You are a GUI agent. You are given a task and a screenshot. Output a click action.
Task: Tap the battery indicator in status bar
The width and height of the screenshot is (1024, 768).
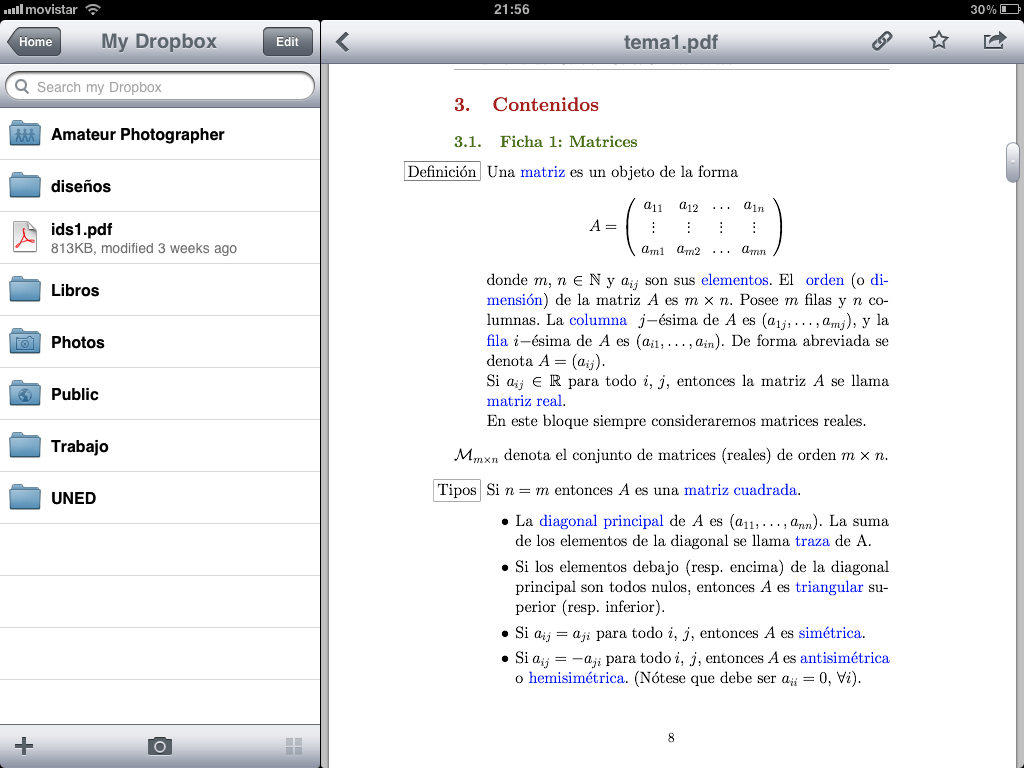(1010, 9)
